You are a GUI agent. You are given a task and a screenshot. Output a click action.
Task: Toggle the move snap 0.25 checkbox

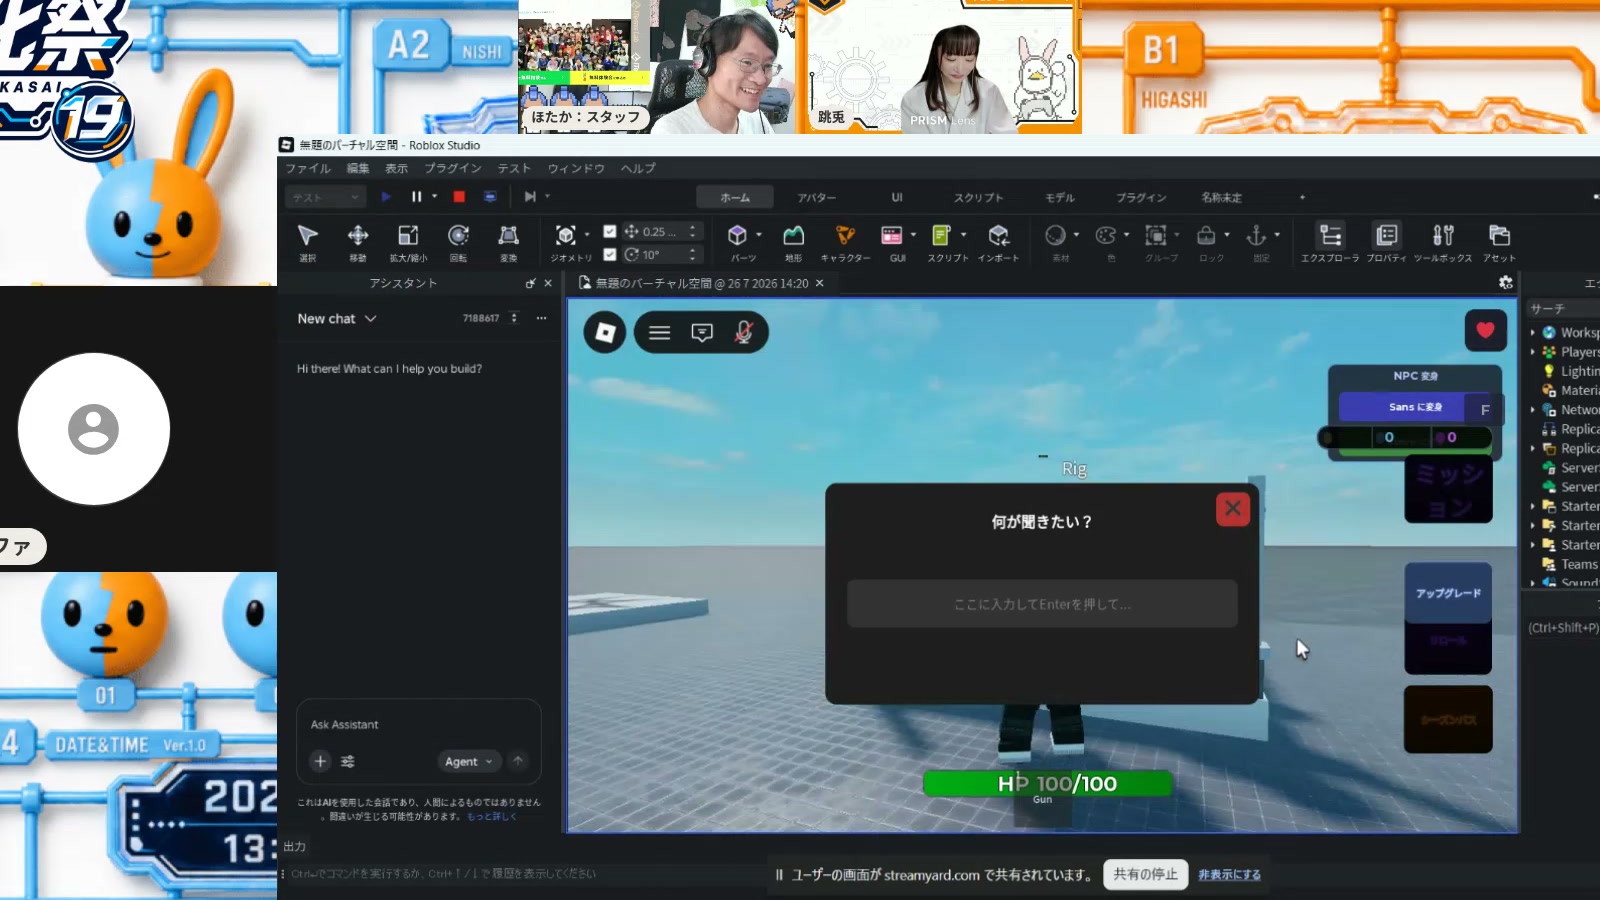tap(610, 231)
